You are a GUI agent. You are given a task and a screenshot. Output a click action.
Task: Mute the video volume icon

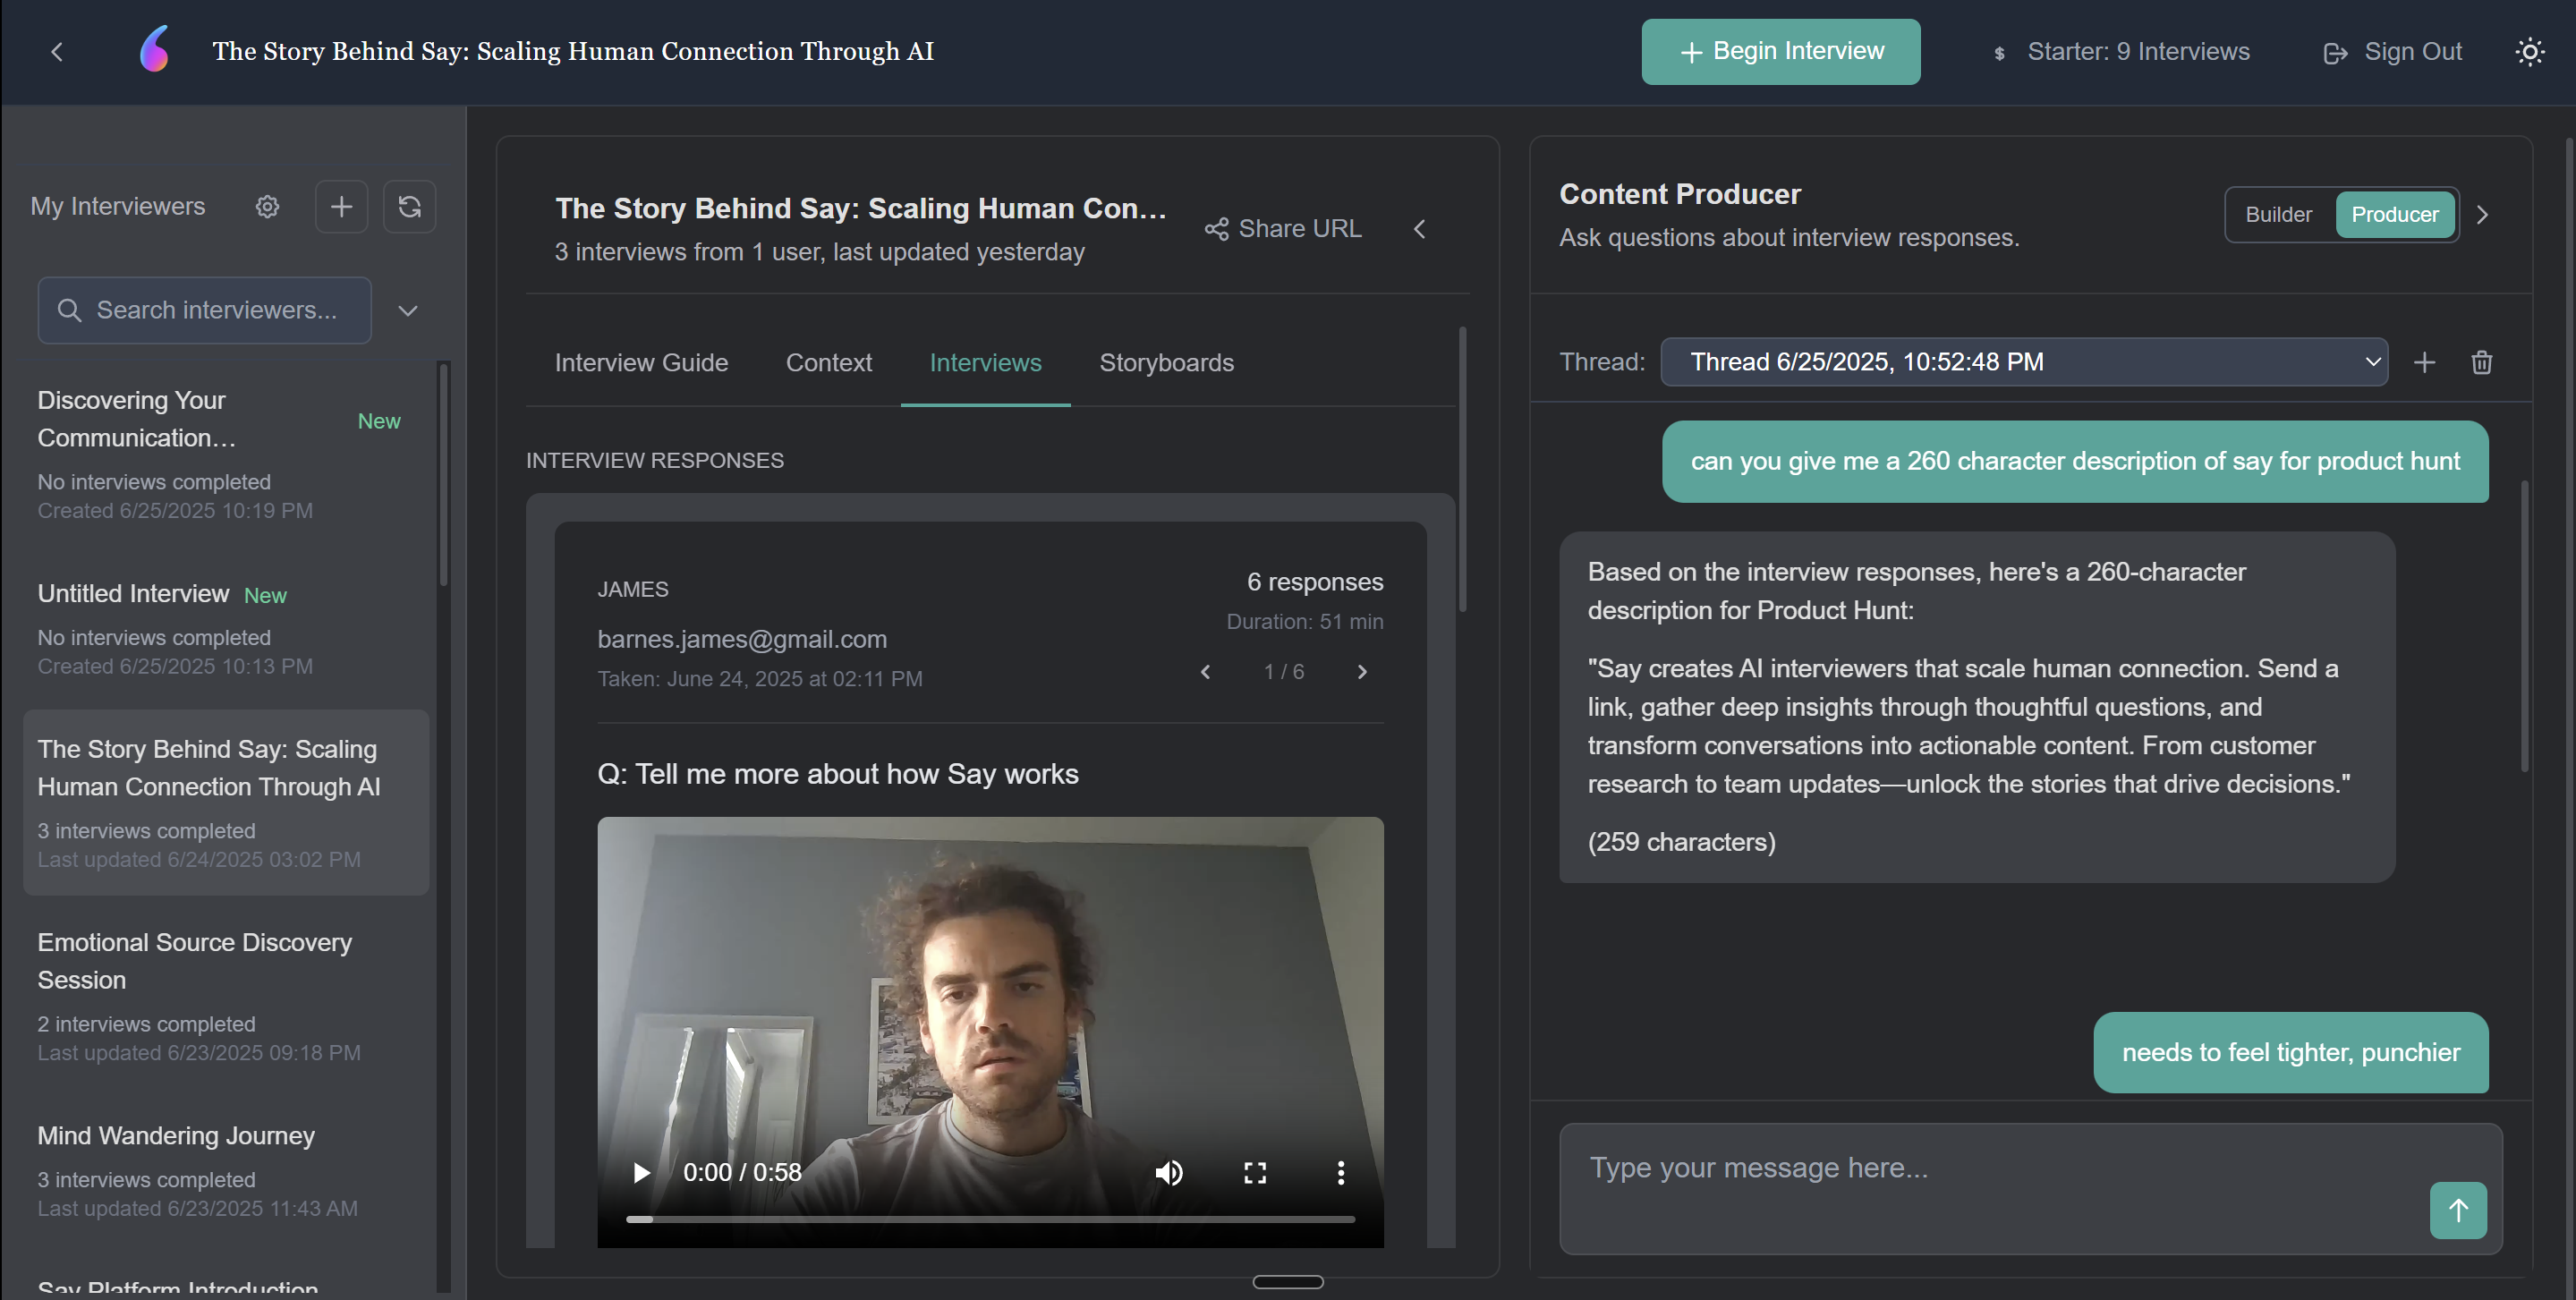coord(1169,1173)
